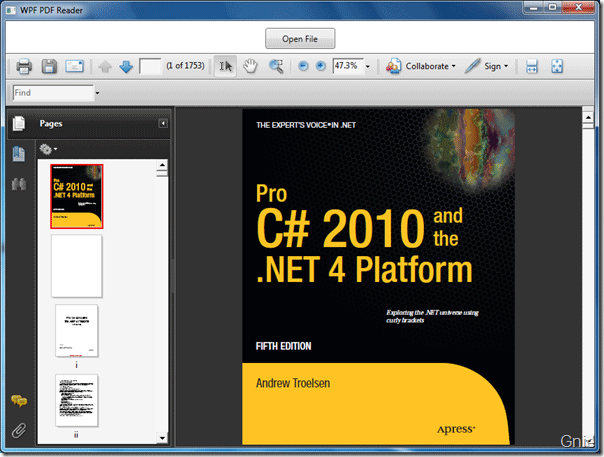This screenshot has width=604, height=457.
Task: Open the Sign menu
Action: 488,67
